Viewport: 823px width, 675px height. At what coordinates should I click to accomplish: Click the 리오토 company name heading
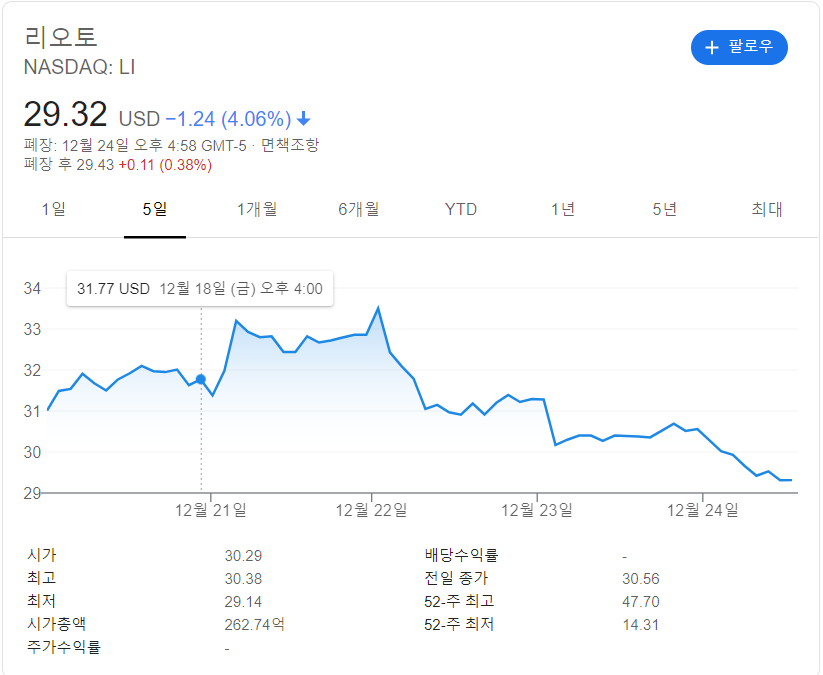(x=61, y=37)
